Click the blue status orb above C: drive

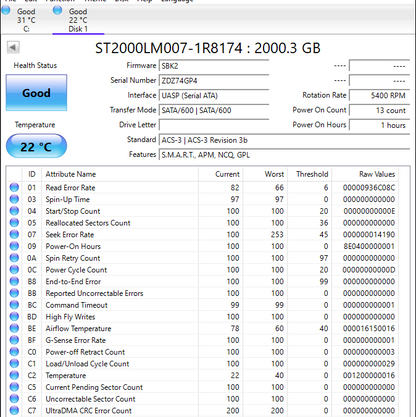pyautogui.click(x=6, y=10)
